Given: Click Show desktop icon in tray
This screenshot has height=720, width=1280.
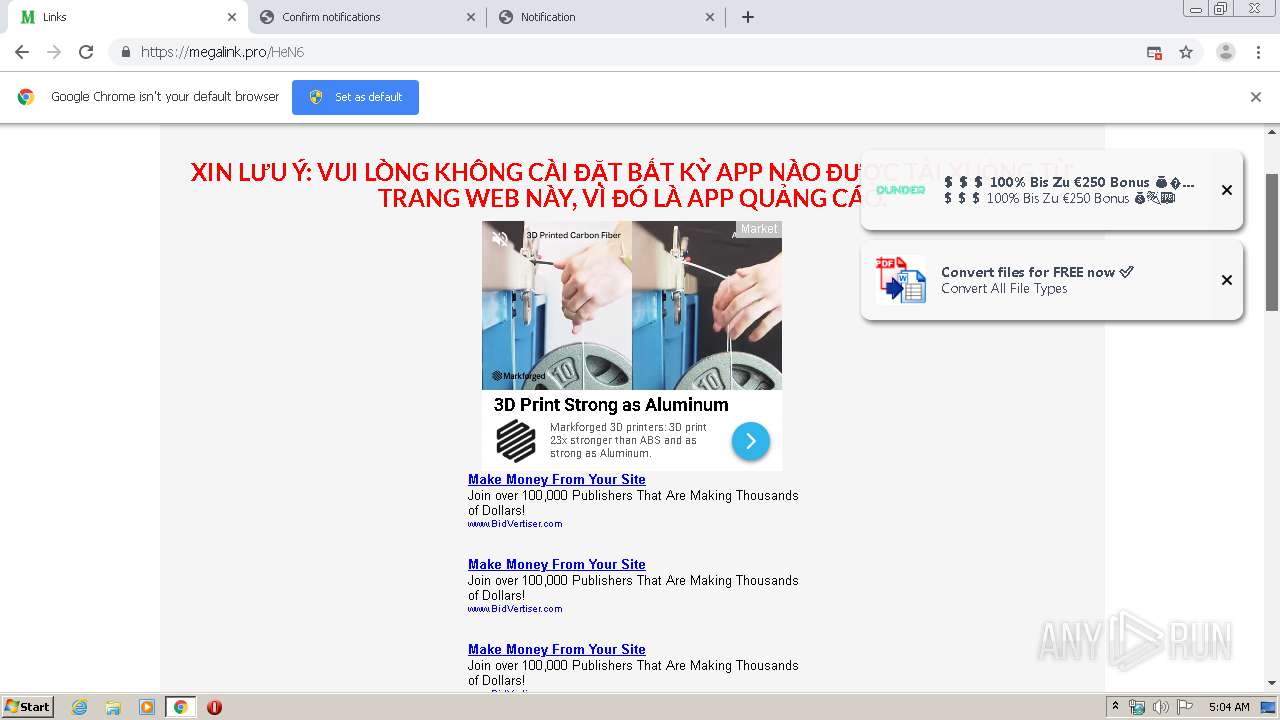Looking at the screenshot, I should point(1269,707).
